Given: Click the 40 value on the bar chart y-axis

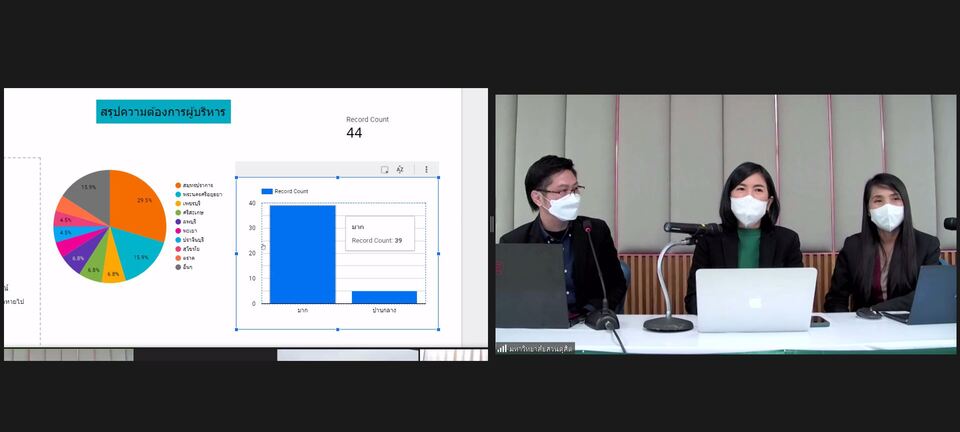Looking at the screenshot, I should pos(252,203).
